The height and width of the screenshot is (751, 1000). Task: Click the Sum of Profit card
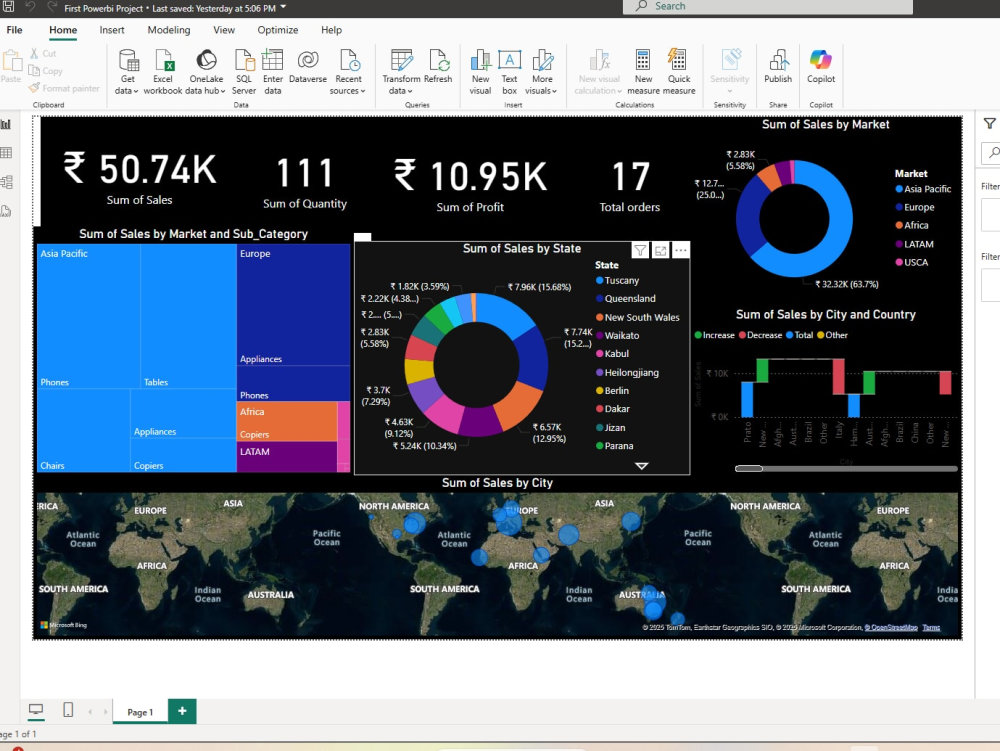coord(470,184)
